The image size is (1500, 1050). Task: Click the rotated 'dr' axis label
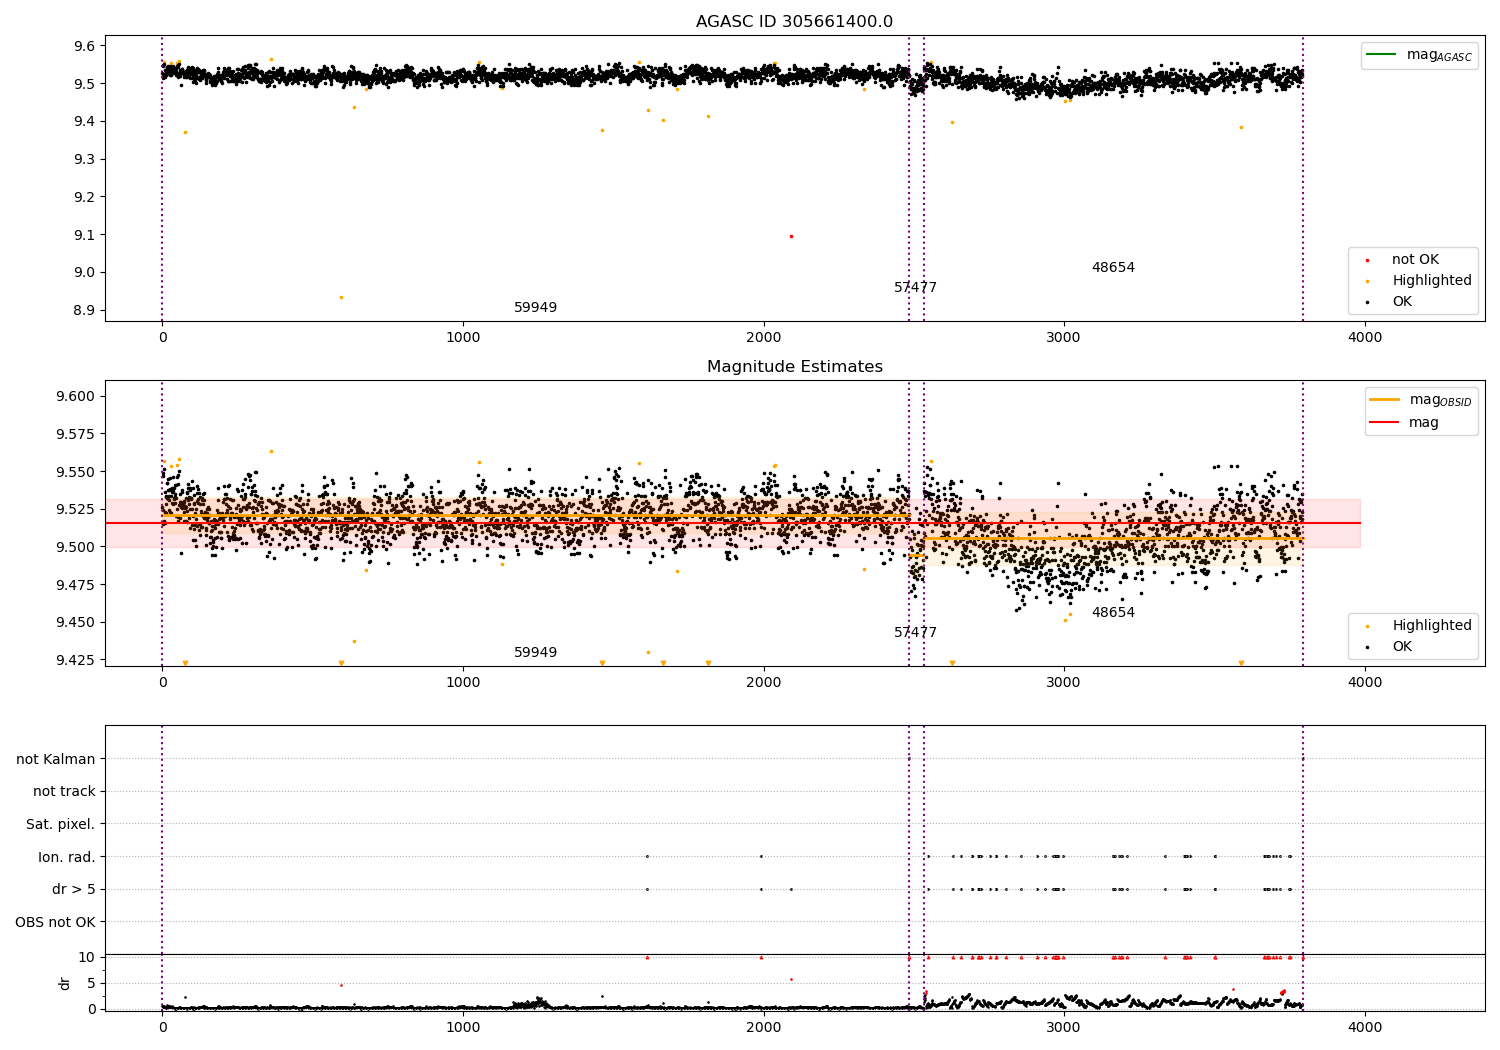point(65,983)
